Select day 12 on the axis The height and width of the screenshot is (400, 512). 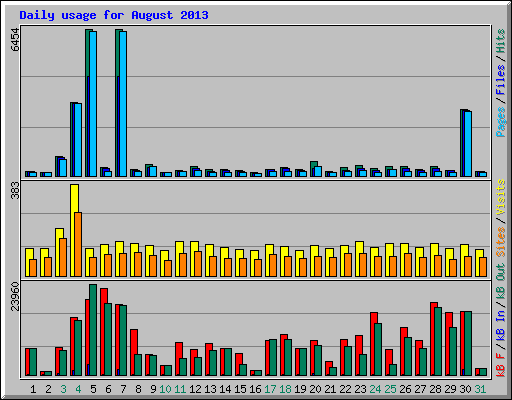(x=195, y=389)
